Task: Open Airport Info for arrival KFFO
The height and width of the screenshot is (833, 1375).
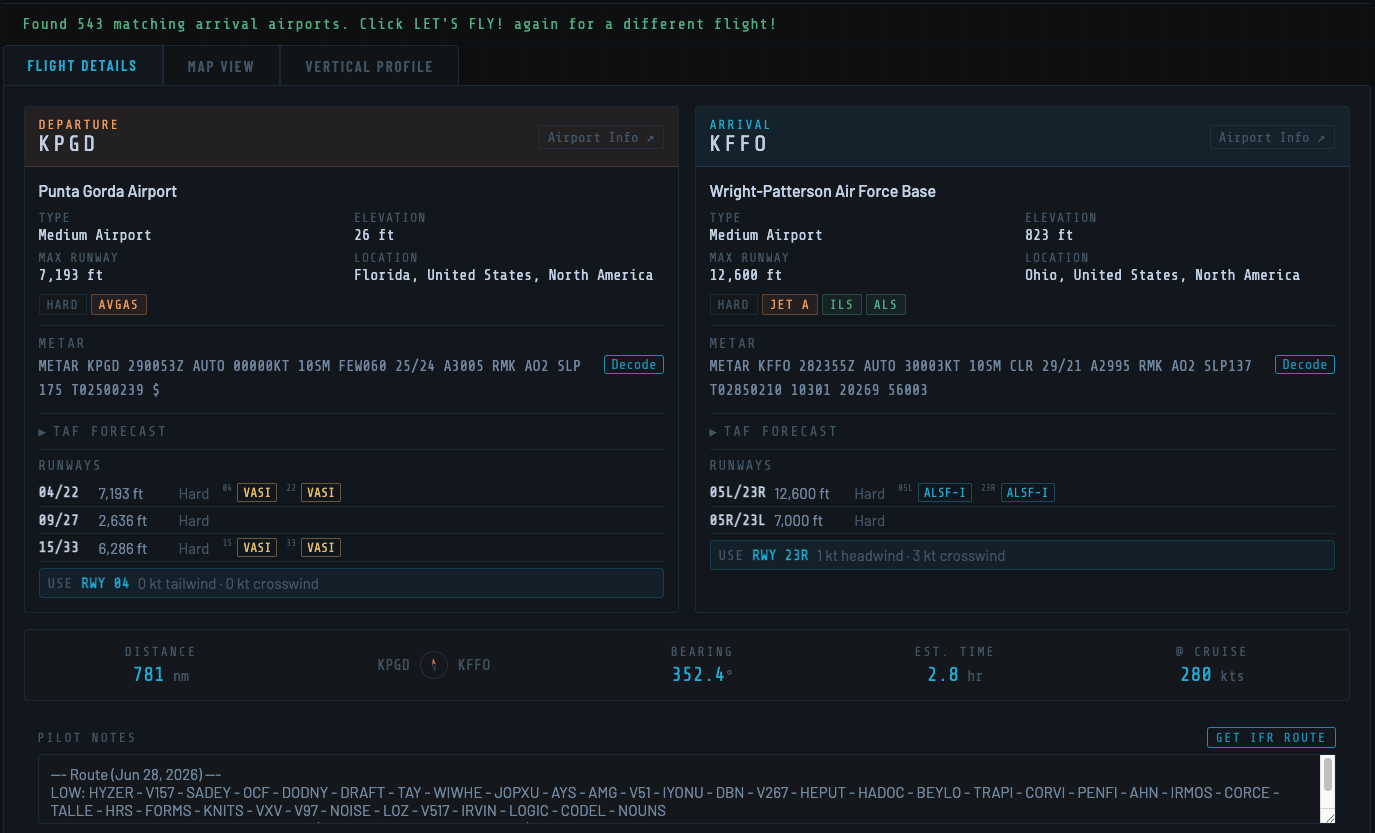Action: pyautogui.click(x=1272, y=138)
